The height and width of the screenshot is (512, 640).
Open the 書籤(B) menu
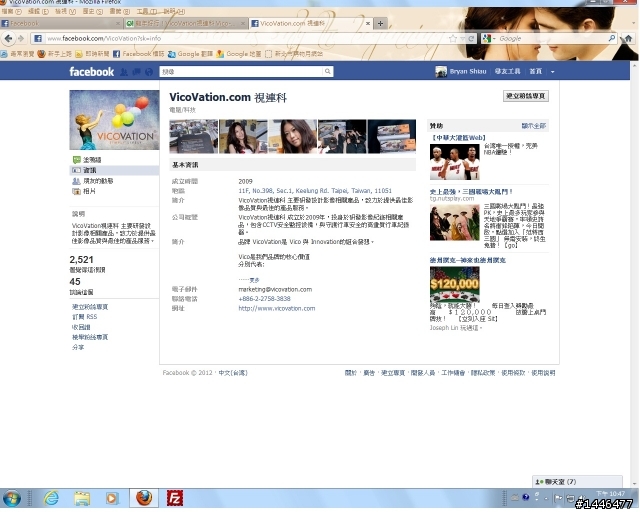click(x=120, y=11)
